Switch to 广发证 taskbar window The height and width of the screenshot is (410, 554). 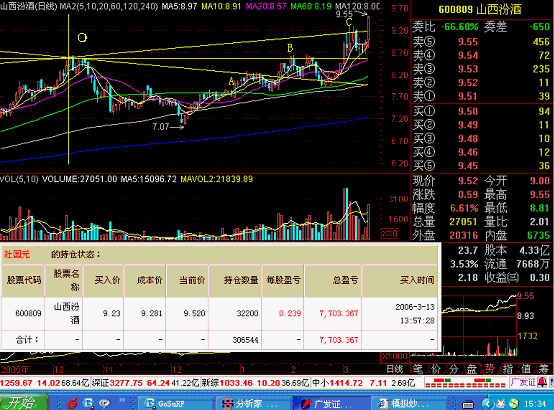point(331,403)
